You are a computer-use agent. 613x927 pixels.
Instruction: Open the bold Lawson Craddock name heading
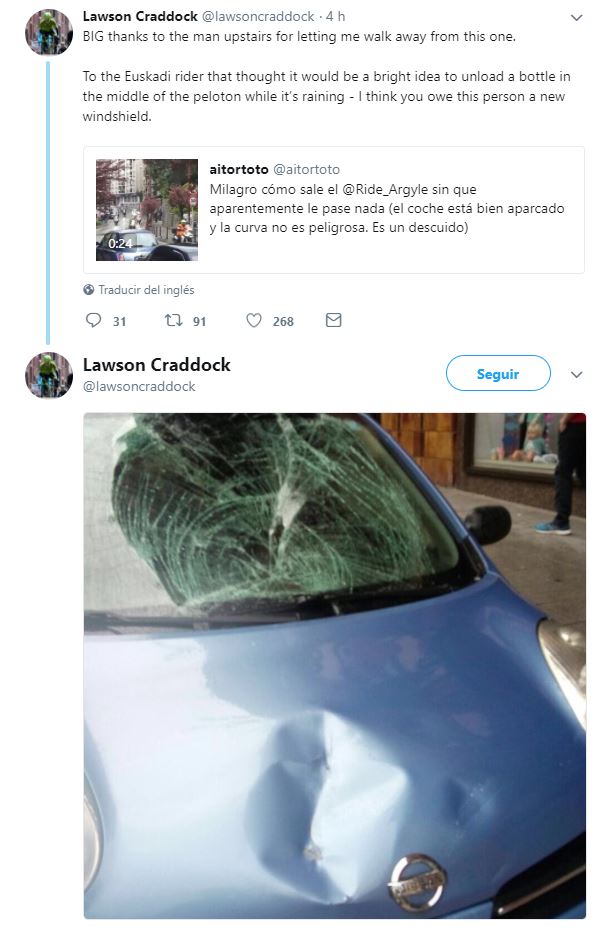157,365
